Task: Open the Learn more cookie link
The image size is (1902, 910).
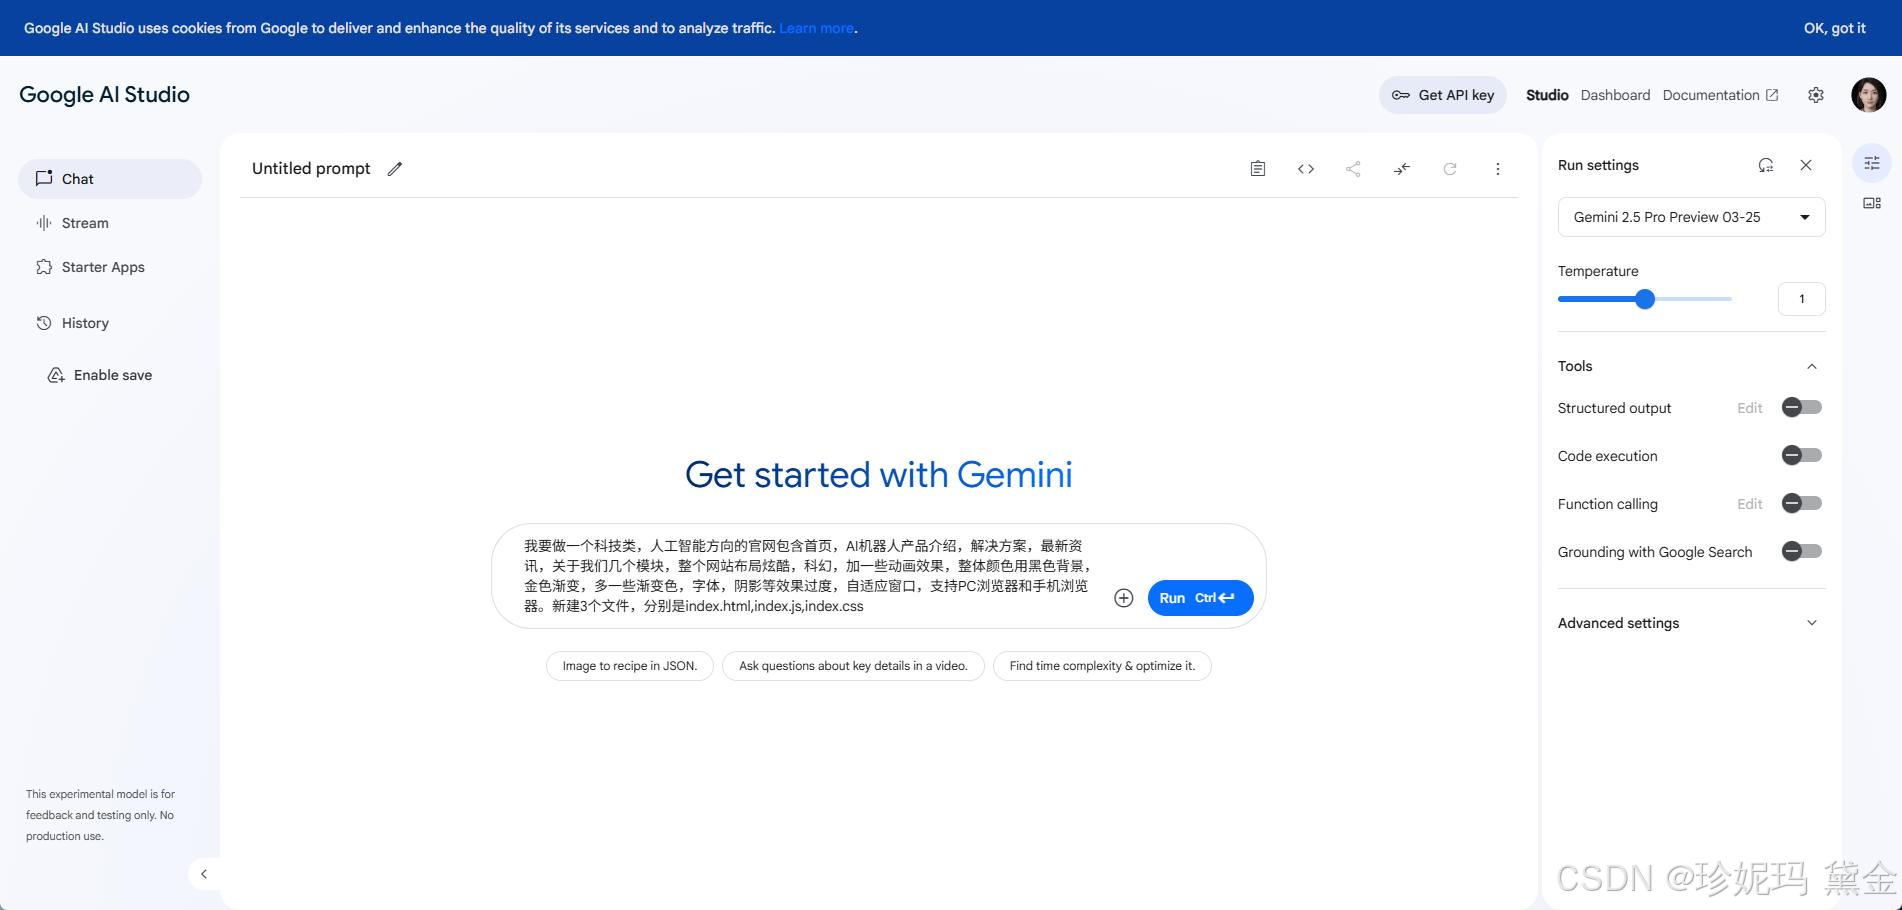Action: [816, 28]
